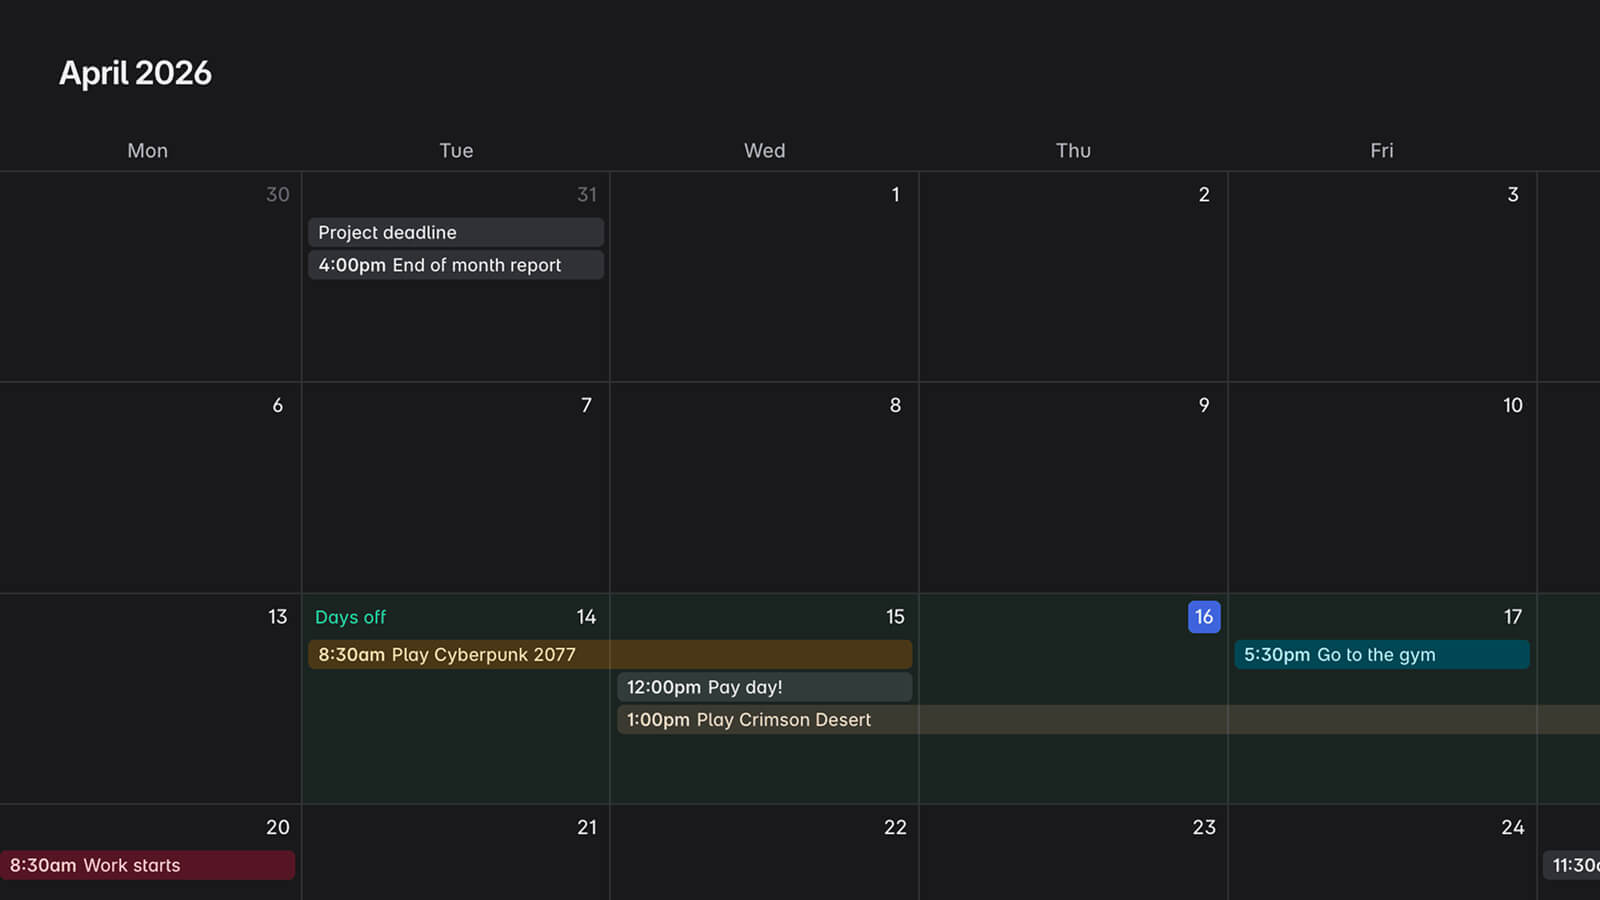Screen dimensions: 1600x900
Task: Select day 30 of previous month
Action: click(x=278, y=194)
